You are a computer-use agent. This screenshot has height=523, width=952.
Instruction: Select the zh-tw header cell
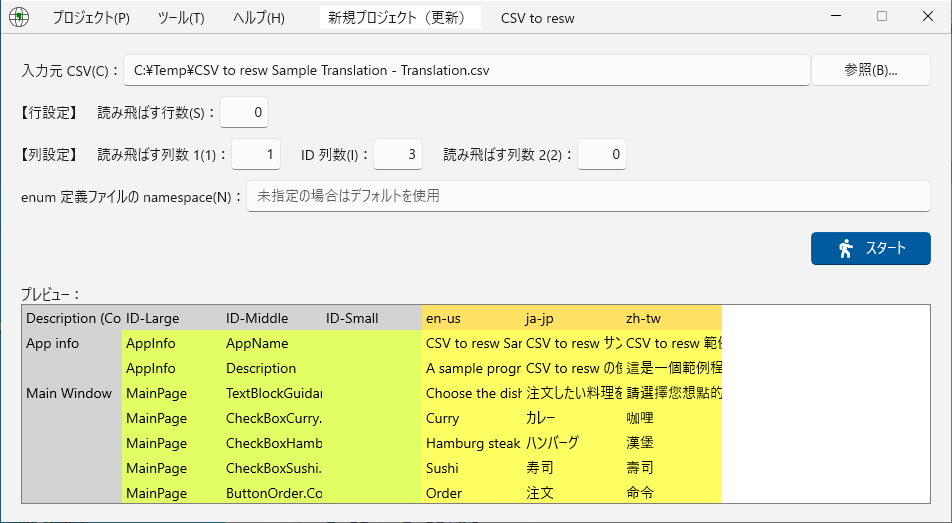click(672, 318)
